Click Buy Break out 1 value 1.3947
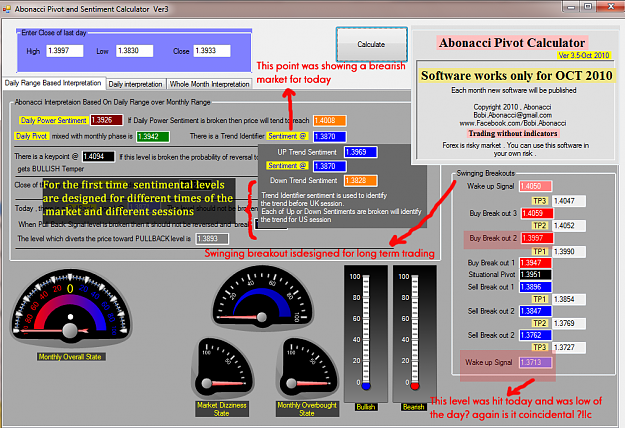Viewport: 625px width, 428px height. [535, 263]
